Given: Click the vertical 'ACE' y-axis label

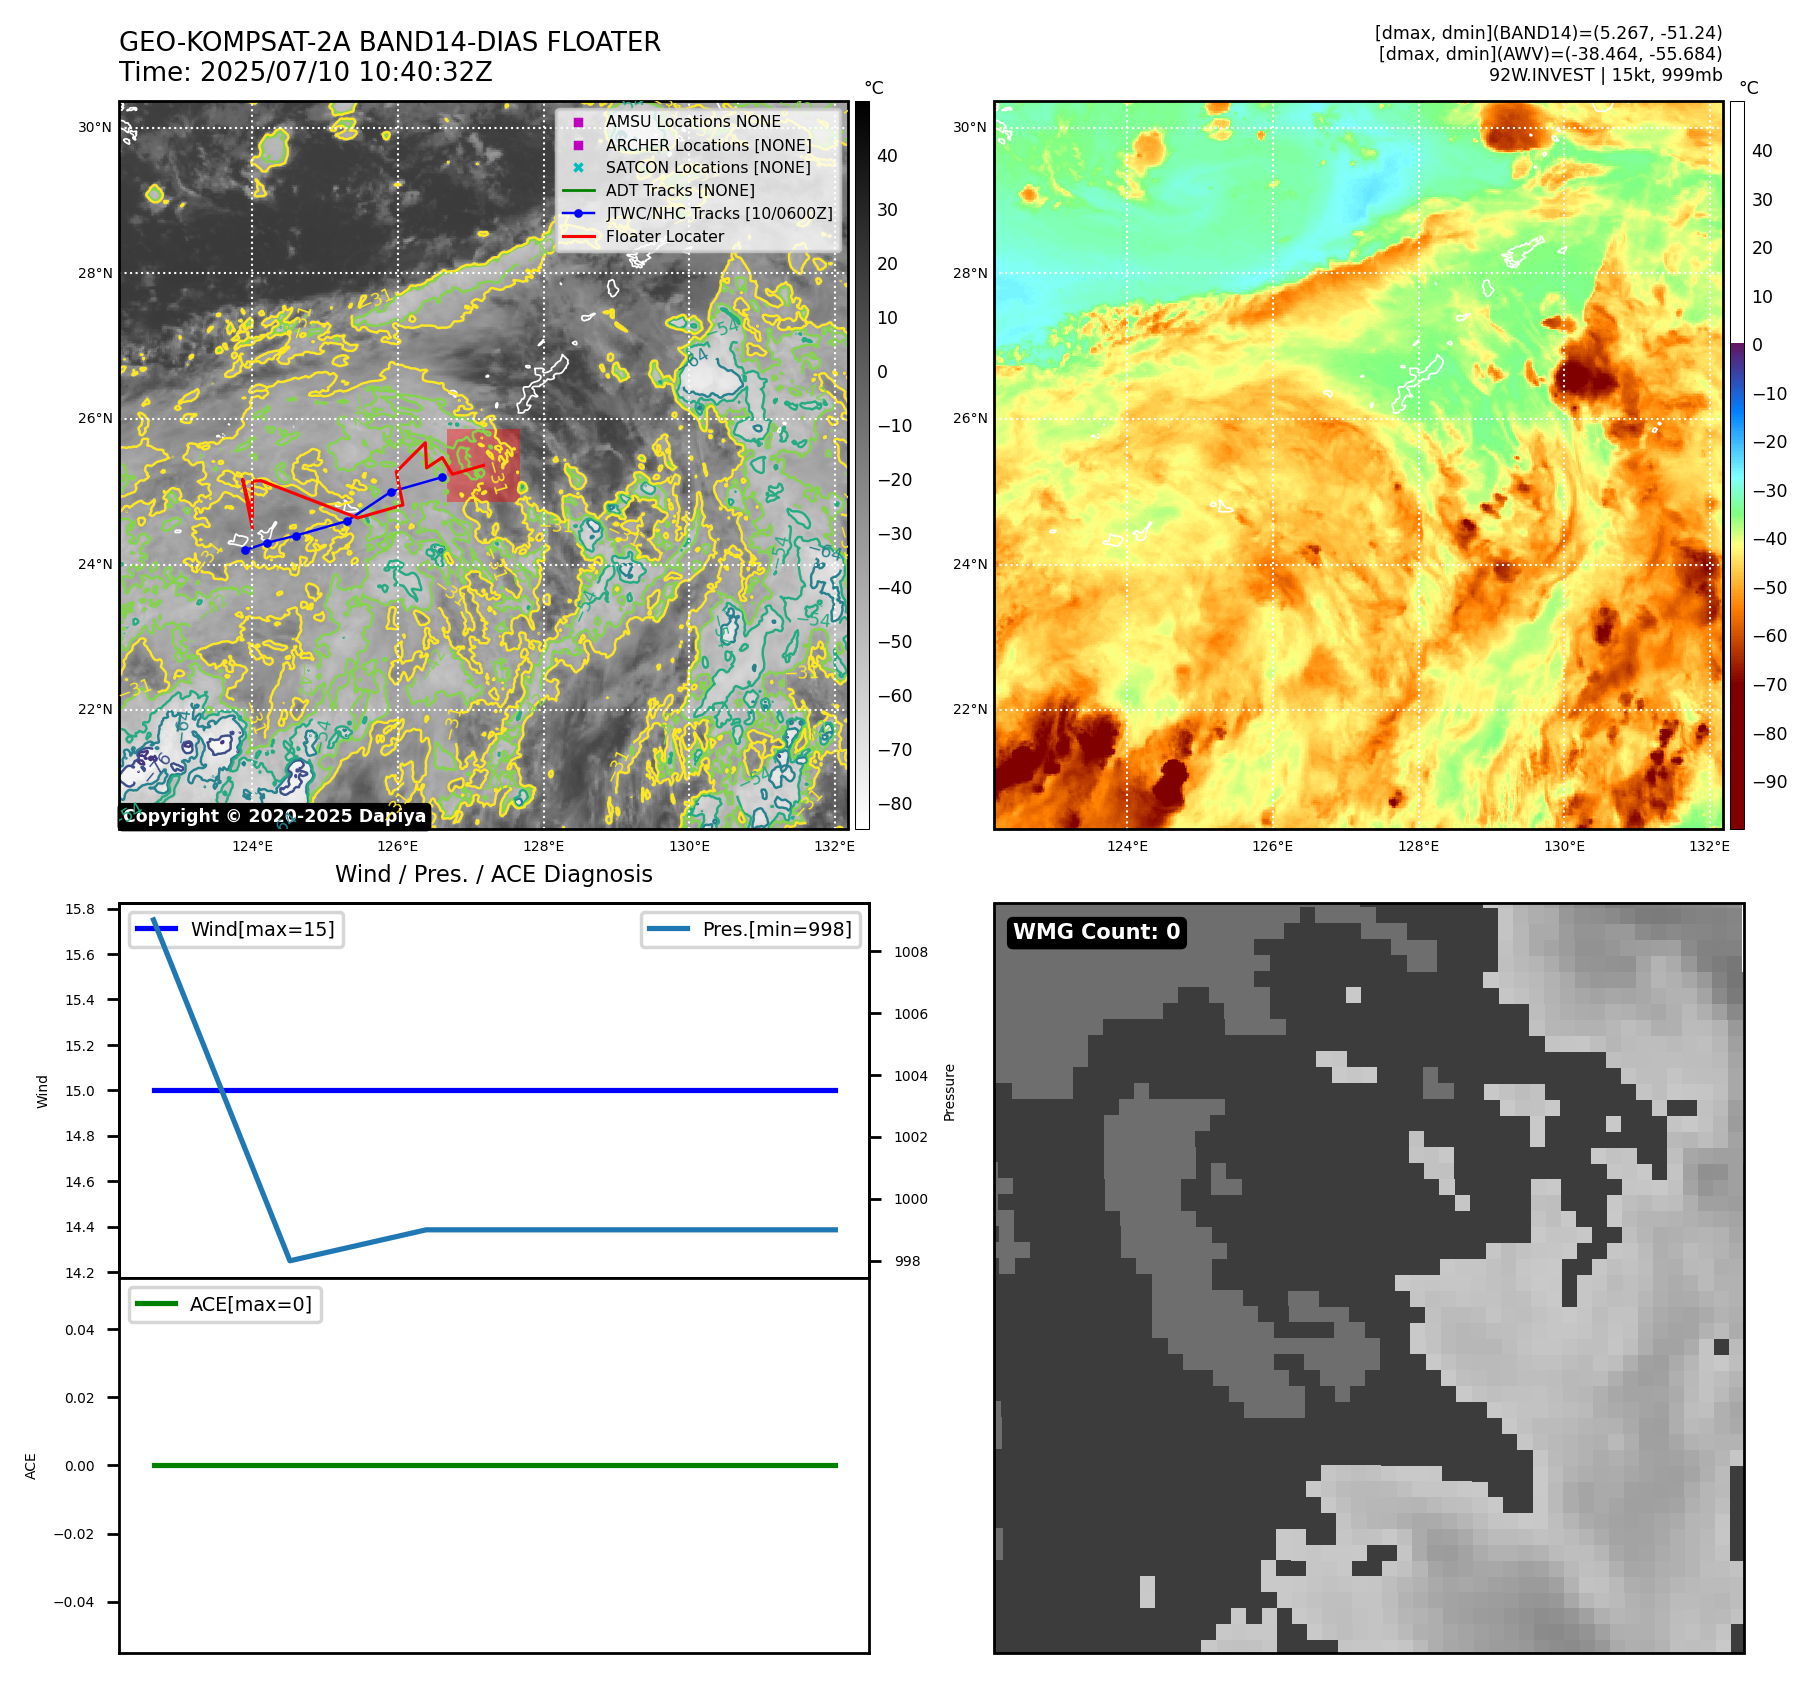Looking at the screenshot, I should click(31, 1466).
